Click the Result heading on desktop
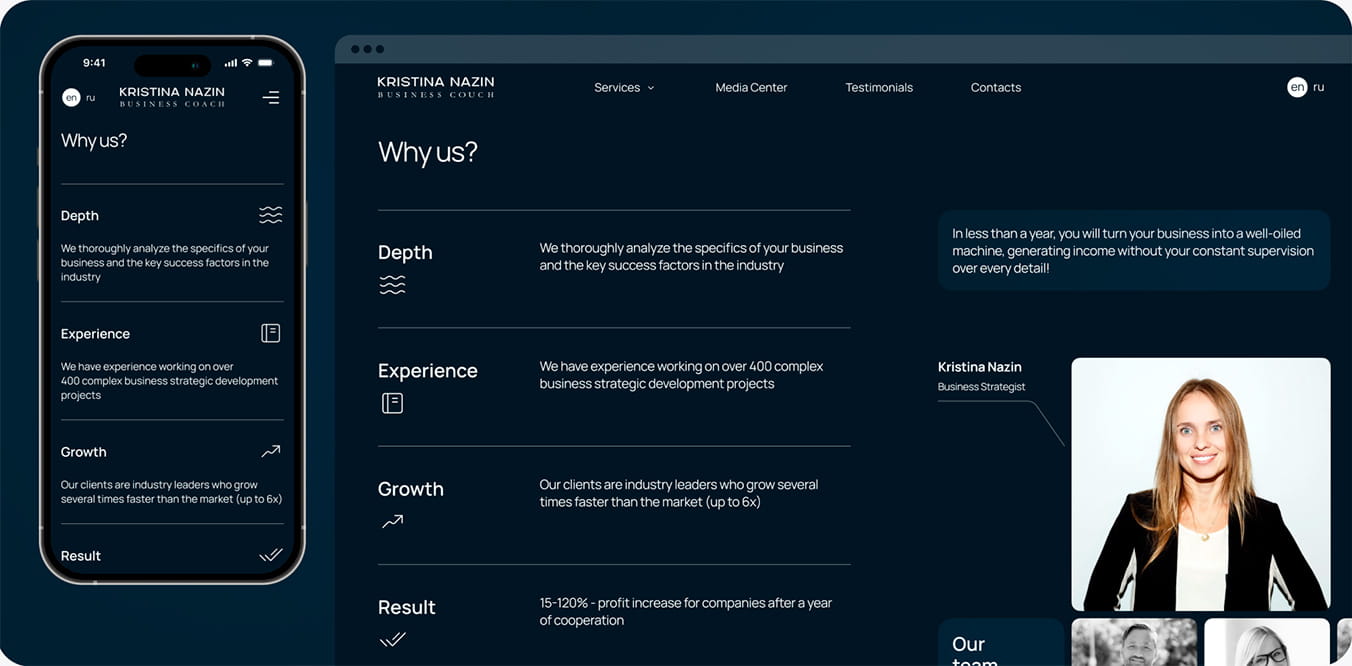Viewport: 1352px width, 666px height. (x=407, y=607)
